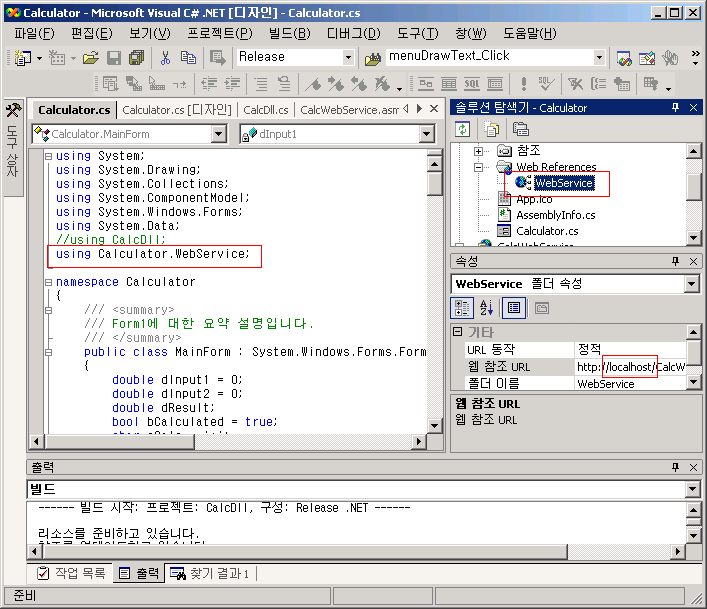Click the Show All Files icon in Solution Explorer

click(491, 129)
